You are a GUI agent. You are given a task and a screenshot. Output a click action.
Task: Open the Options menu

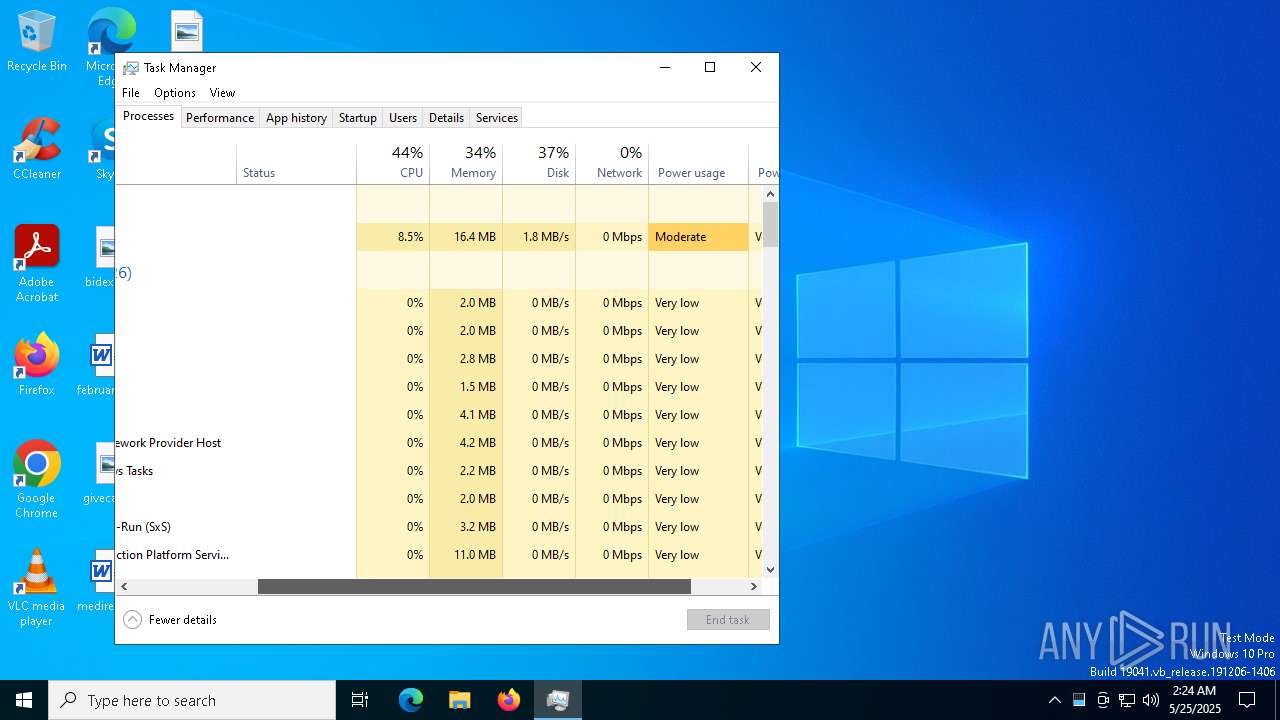pos(175,93)
